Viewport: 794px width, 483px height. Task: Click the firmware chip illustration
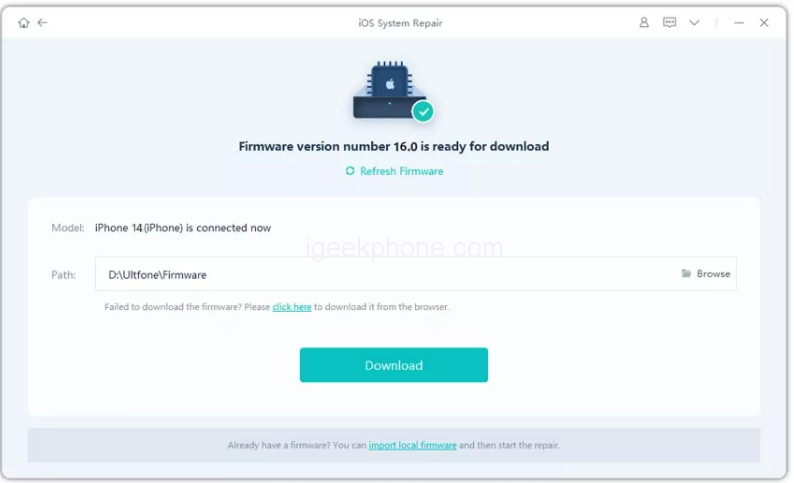pyautogui.click(x=389, y=90)
